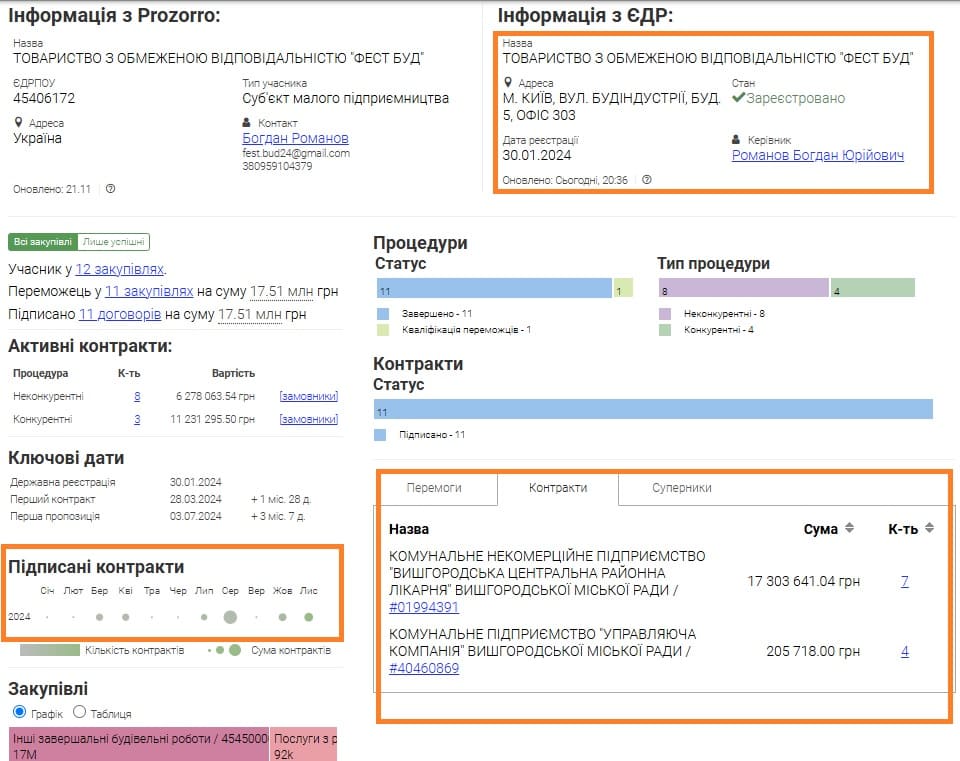Select the Таблиця radio button
960x761 pixels.
pos(80,713)
